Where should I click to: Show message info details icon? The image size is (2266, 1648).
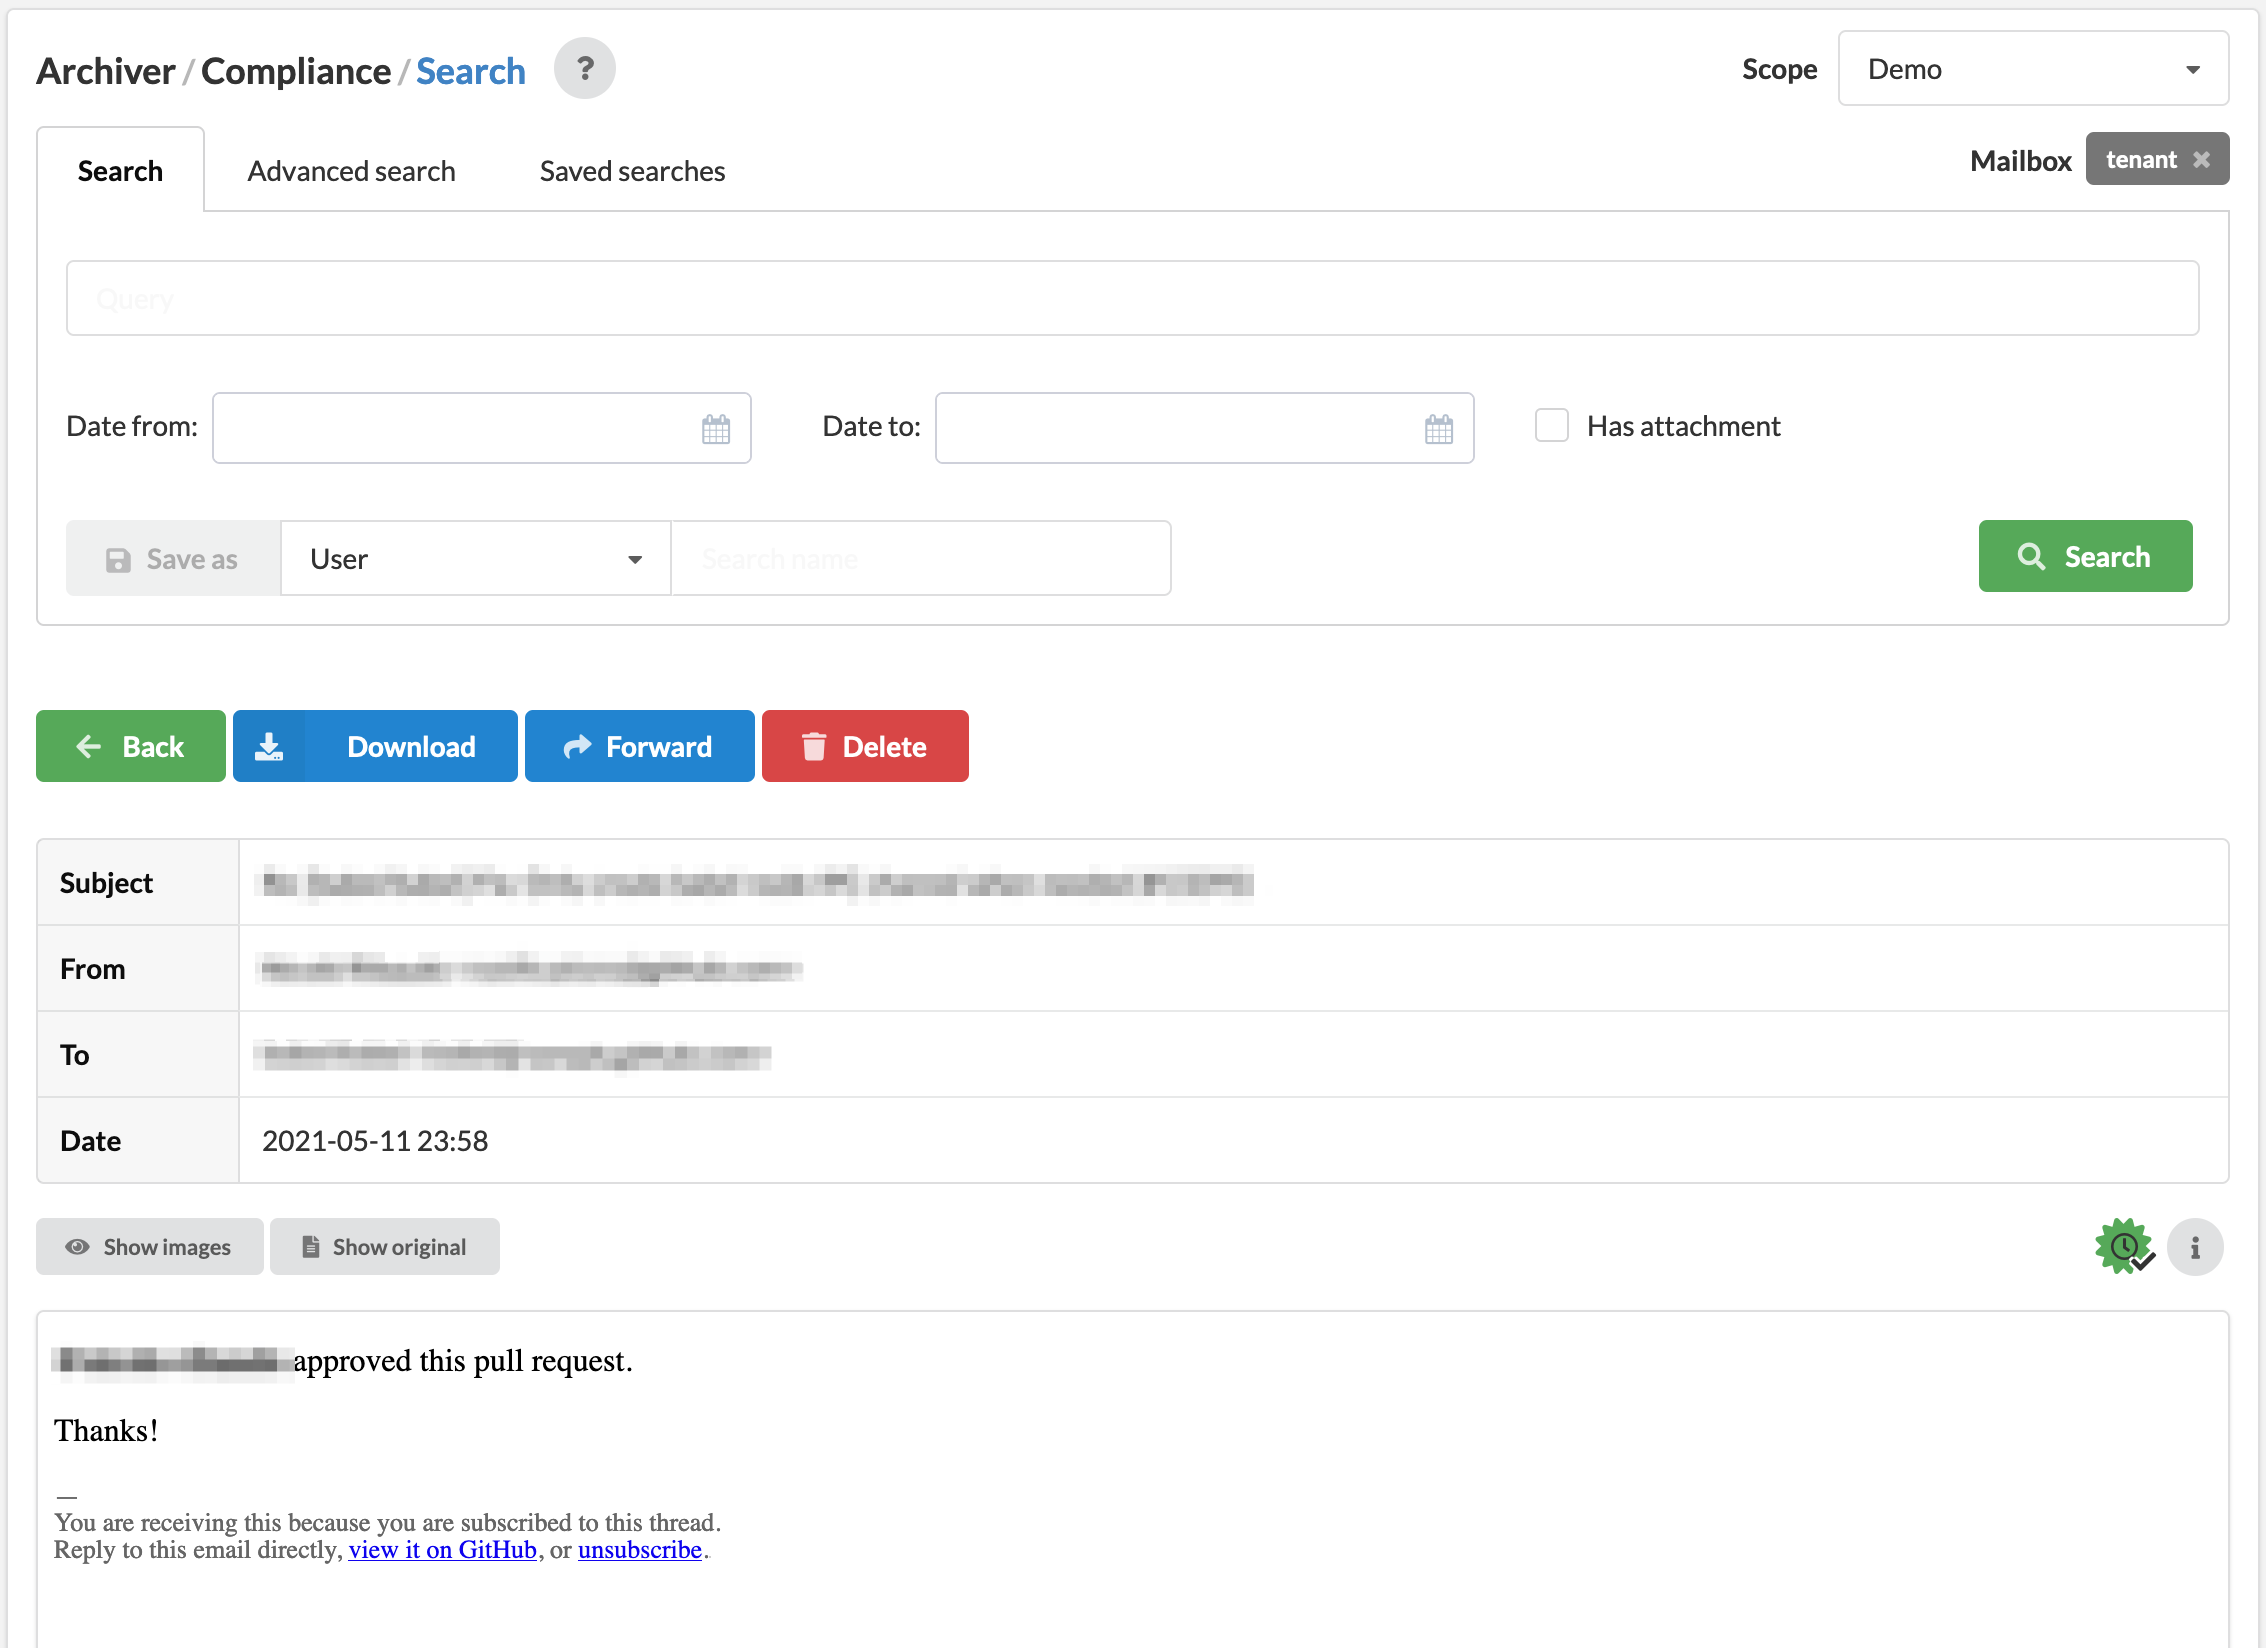(x=2195, y=1247)
